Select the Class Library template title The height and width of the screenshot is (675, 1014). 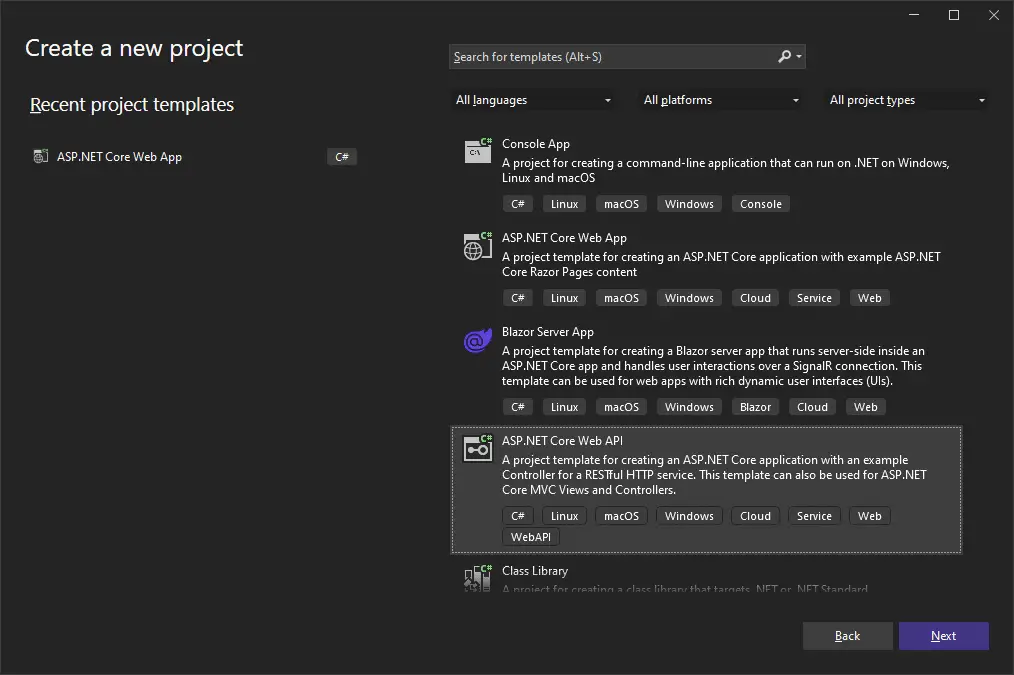point(535,571)
